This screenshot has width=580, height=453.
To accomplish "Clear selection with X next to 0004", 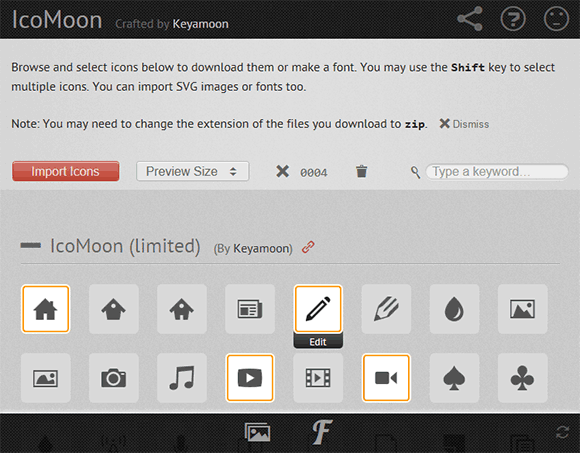I will [283, 172].
